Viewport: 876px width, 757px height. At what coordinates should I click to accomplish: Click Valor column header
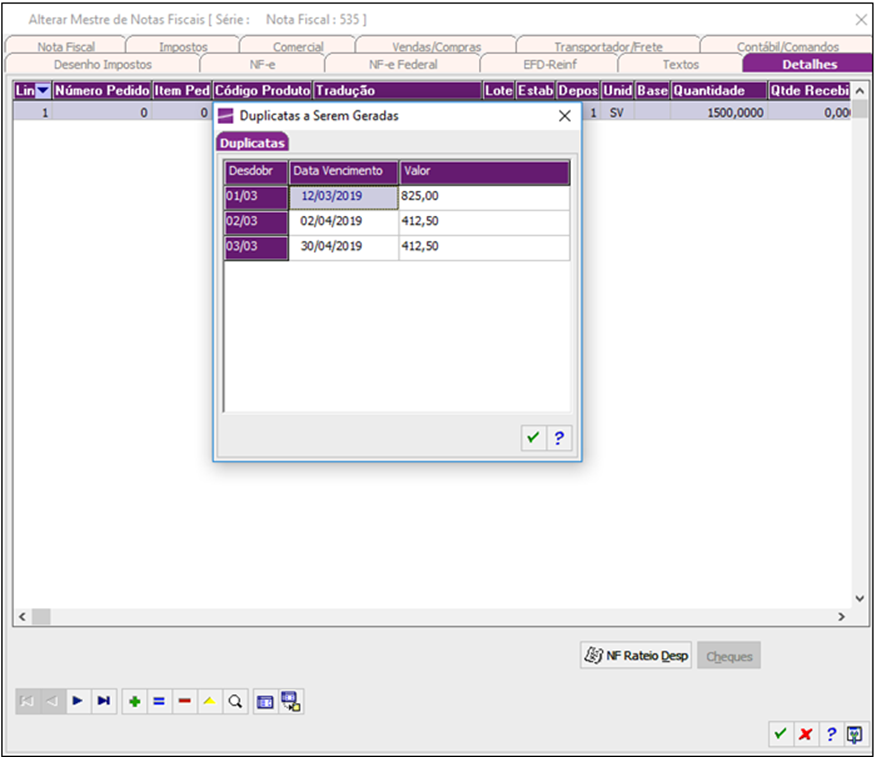484,172
